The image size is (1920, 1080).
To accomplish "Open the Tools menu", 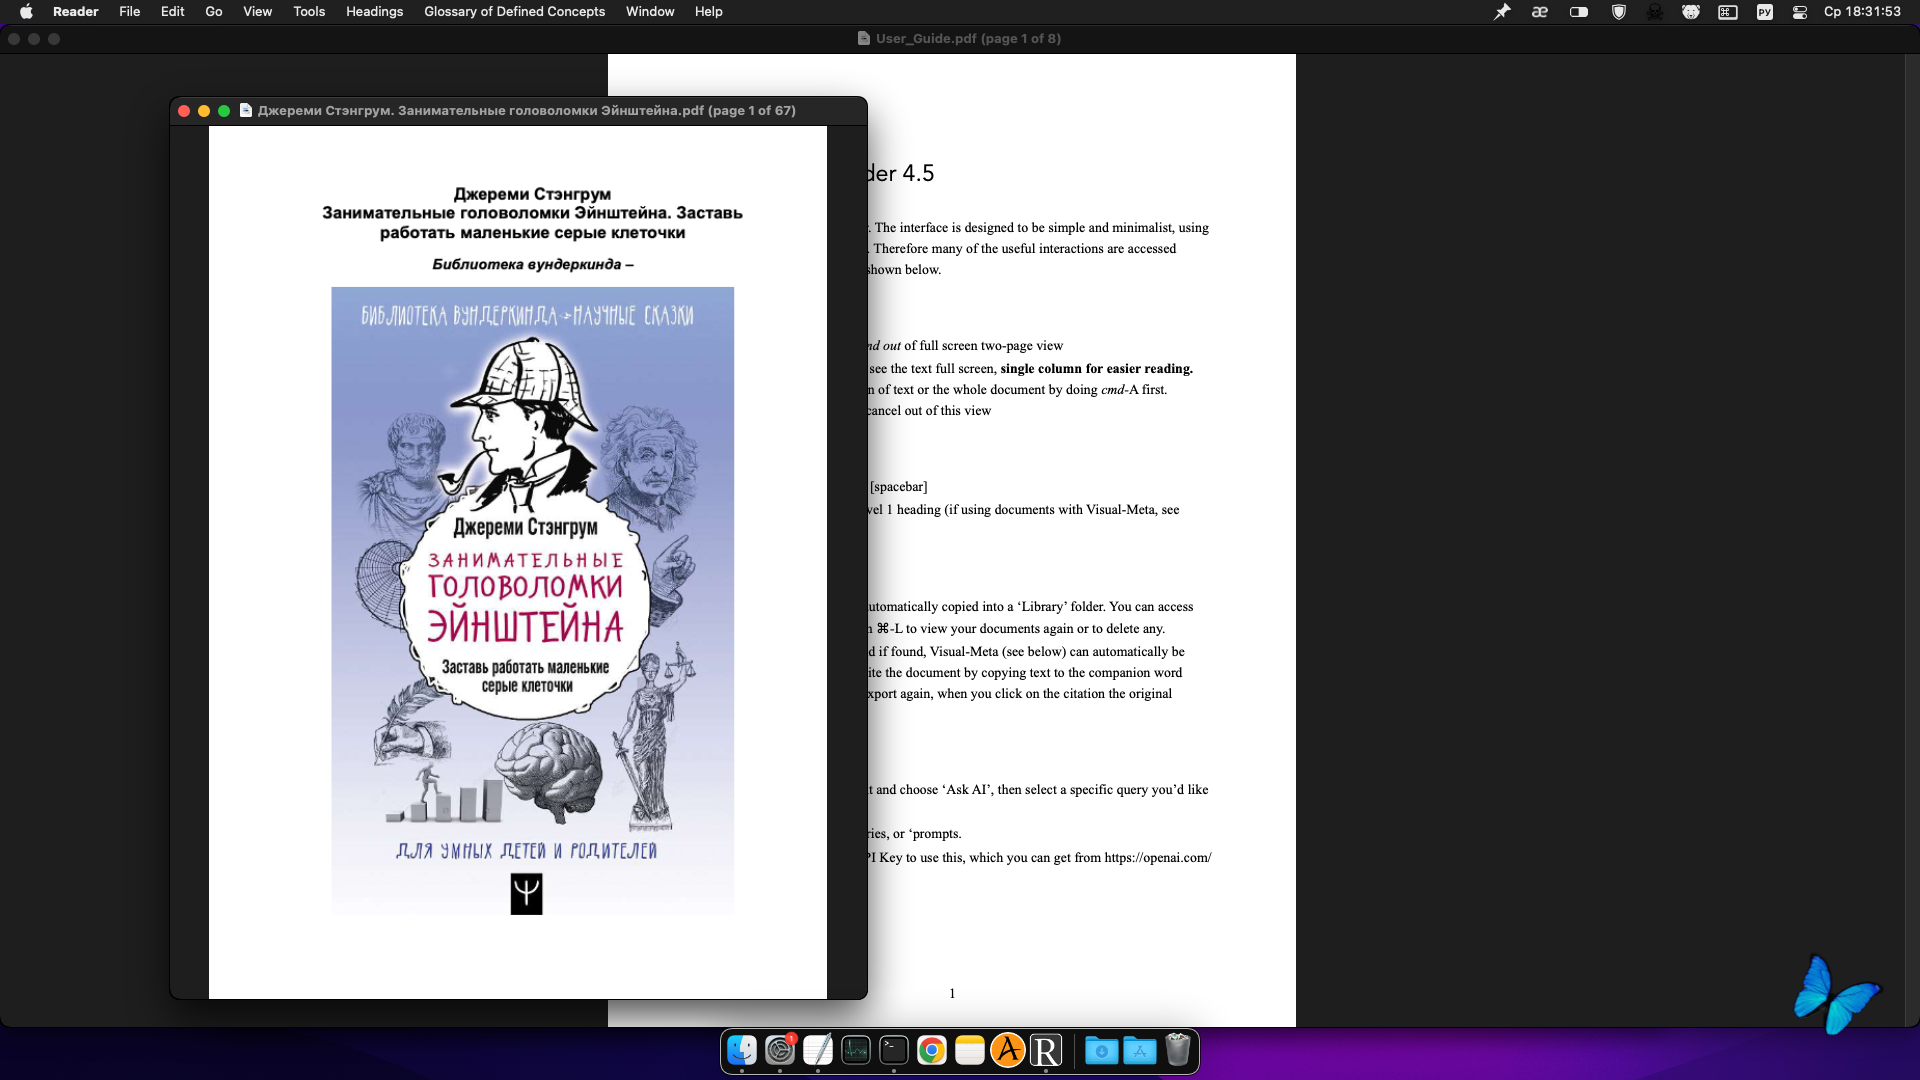I will [309, 12].
